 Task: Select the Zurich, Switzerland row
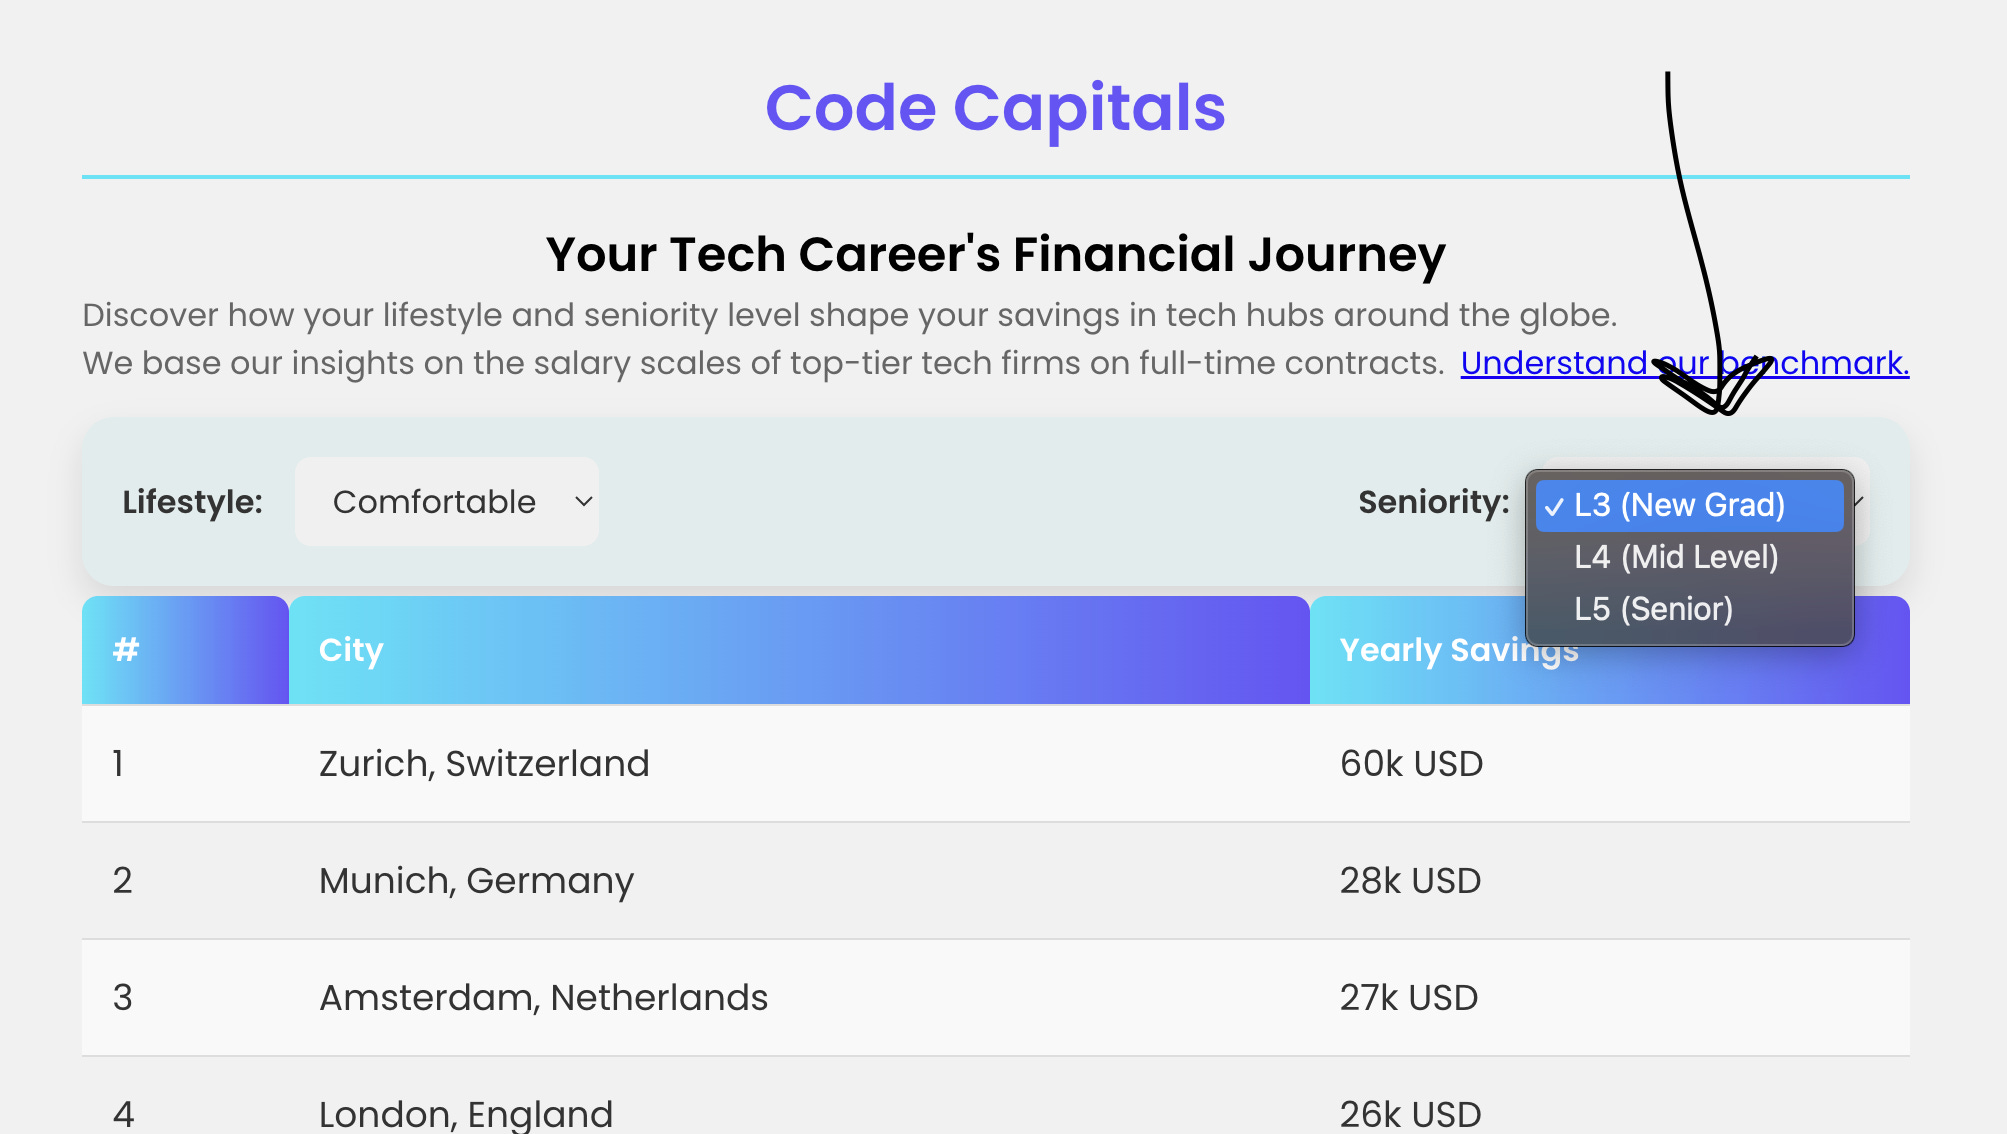[484, 763]
